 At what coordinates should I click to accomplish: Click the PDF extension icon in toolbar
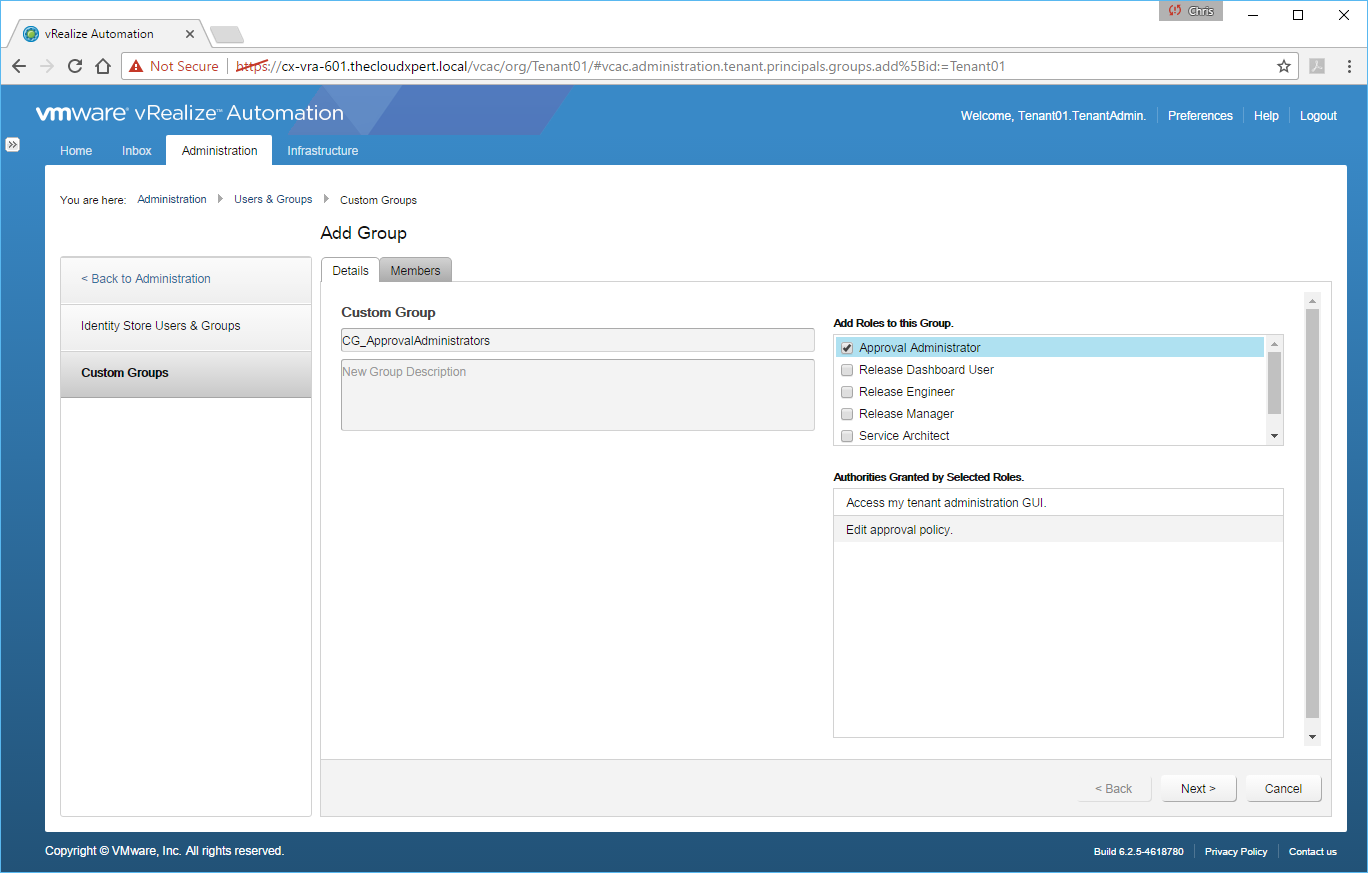click(1317, 66)
